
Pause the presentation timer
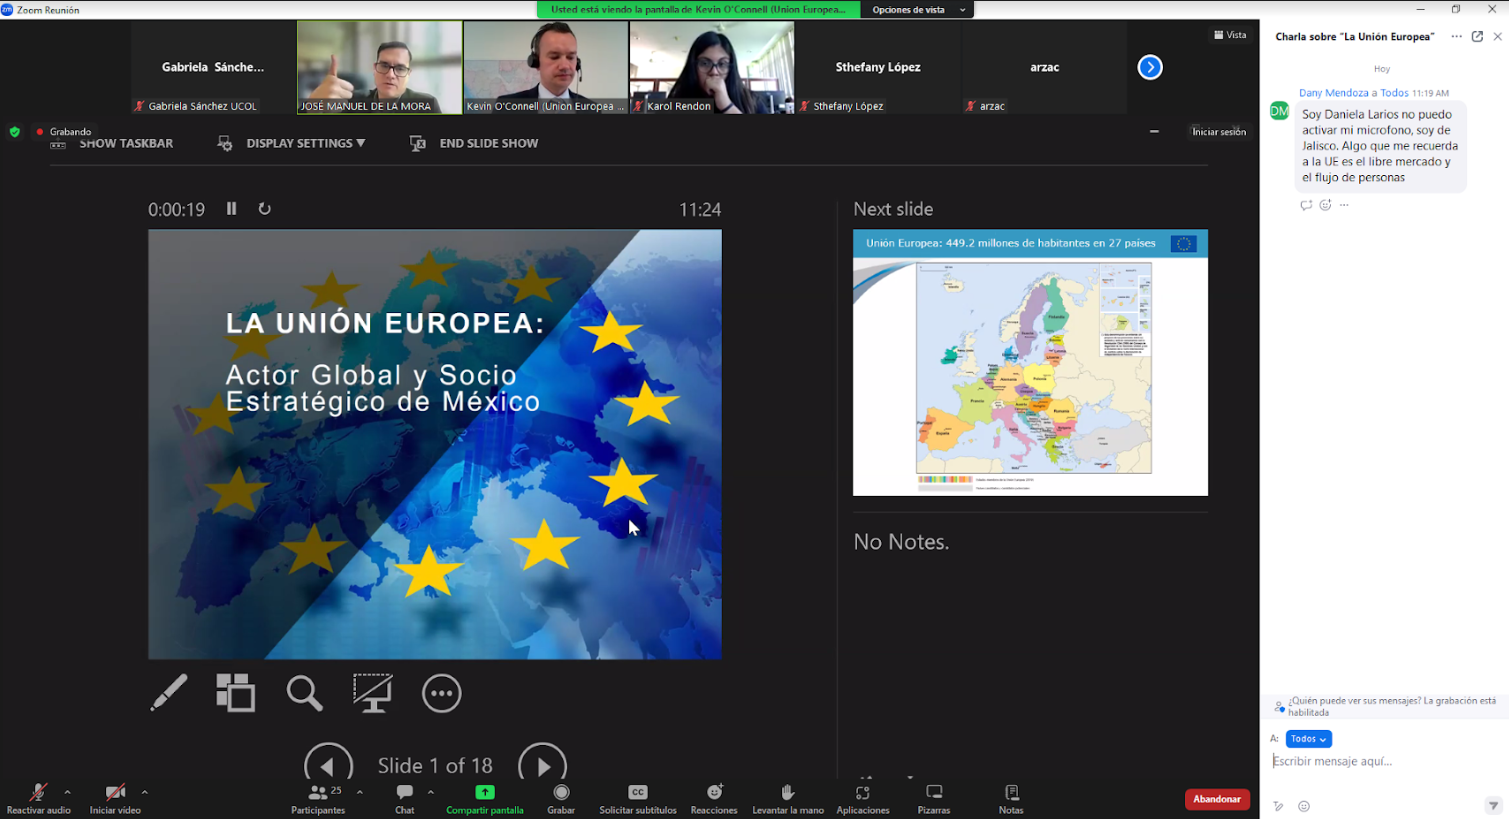click(231, 208)
